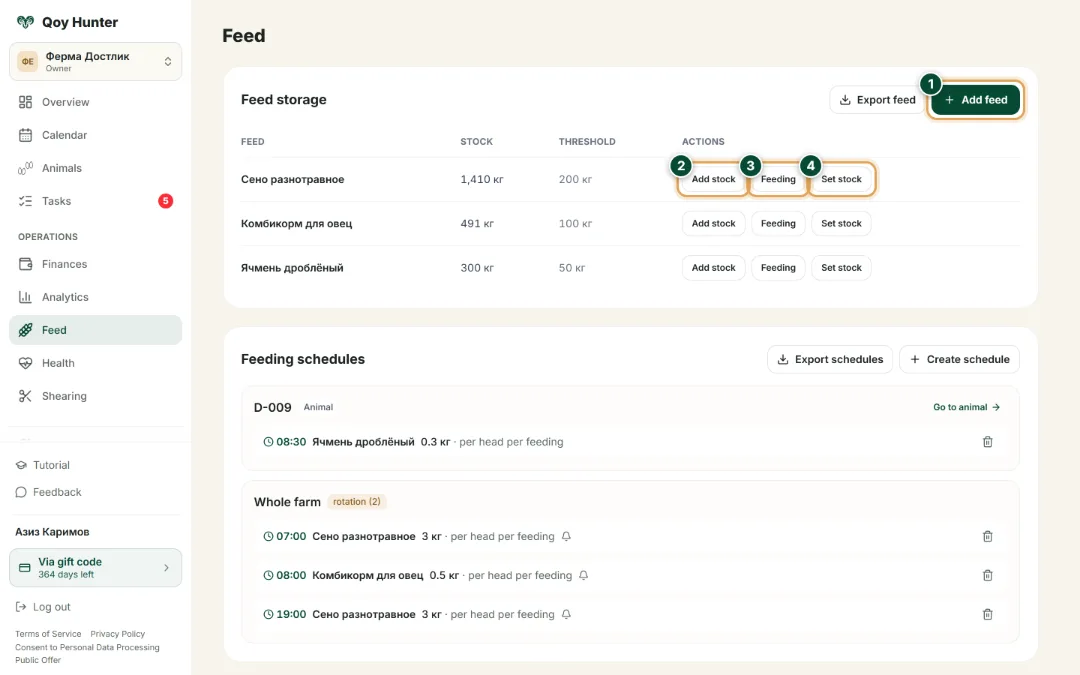Image resolution: width=1080 pixels, height=675 pixels.
Task: Click the Analytics bar chart icon
Action: tap(25, 297)
